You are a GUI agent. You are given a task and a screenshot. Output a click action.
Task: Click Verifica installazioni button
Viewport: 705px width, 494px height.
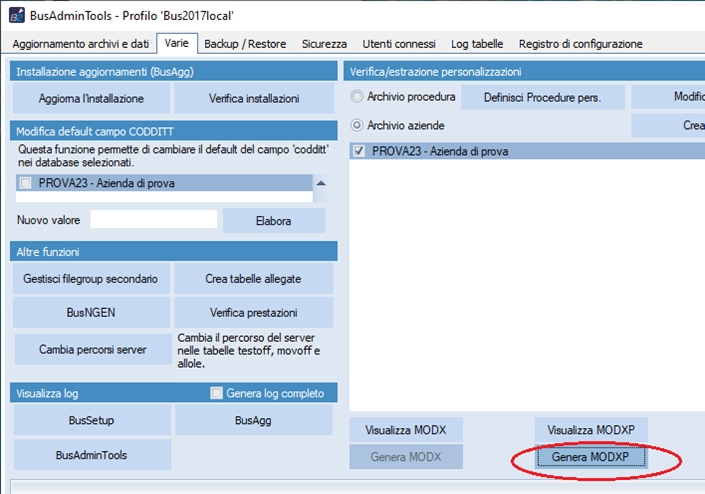(x=254, y=98)
